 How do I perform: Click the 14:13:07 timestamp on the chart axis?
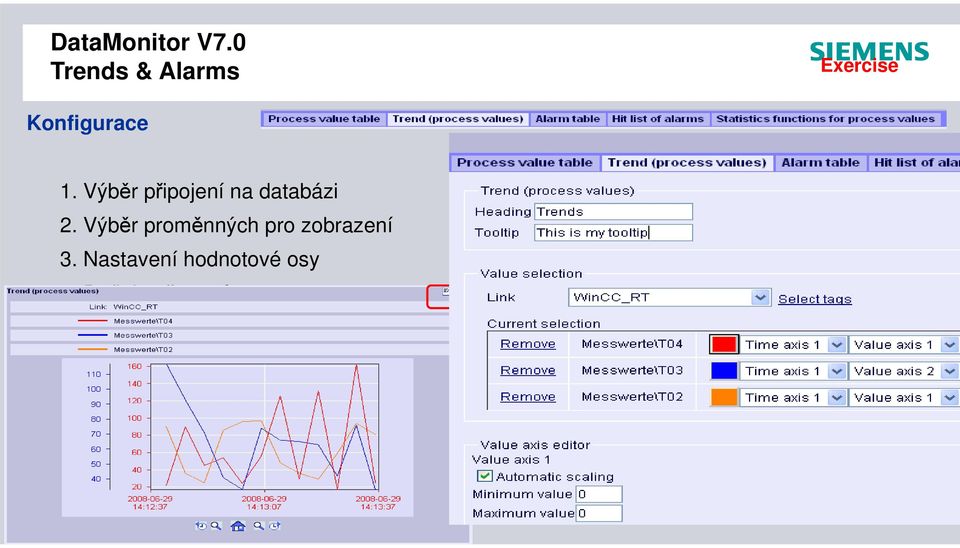[264, 507]
